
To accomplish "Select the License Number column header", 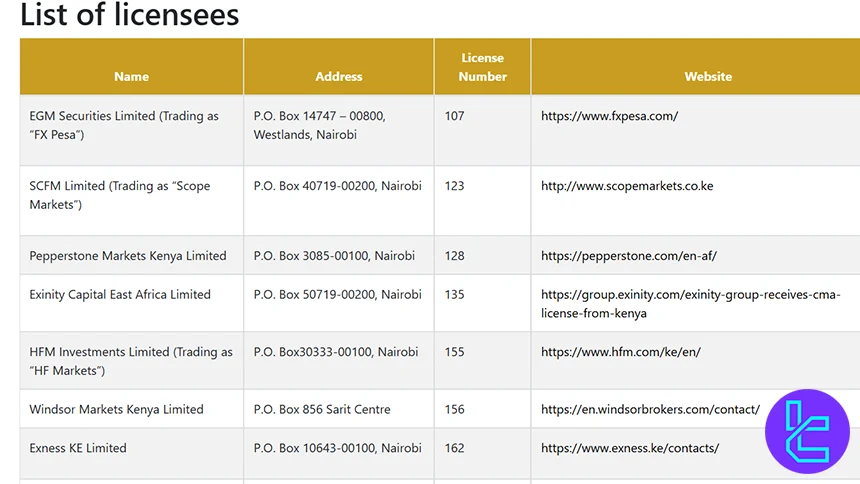I will [482, 67].
